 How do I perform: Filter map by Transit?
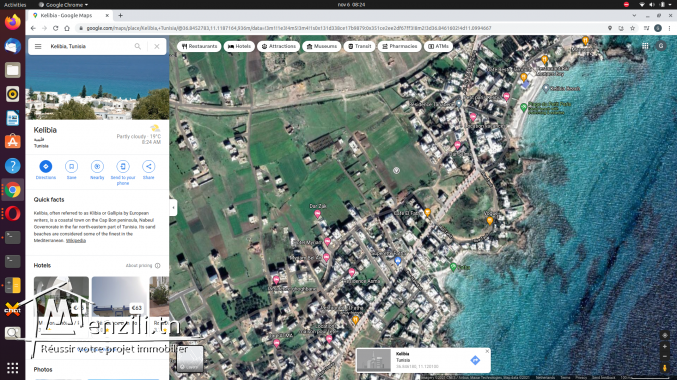360,46
